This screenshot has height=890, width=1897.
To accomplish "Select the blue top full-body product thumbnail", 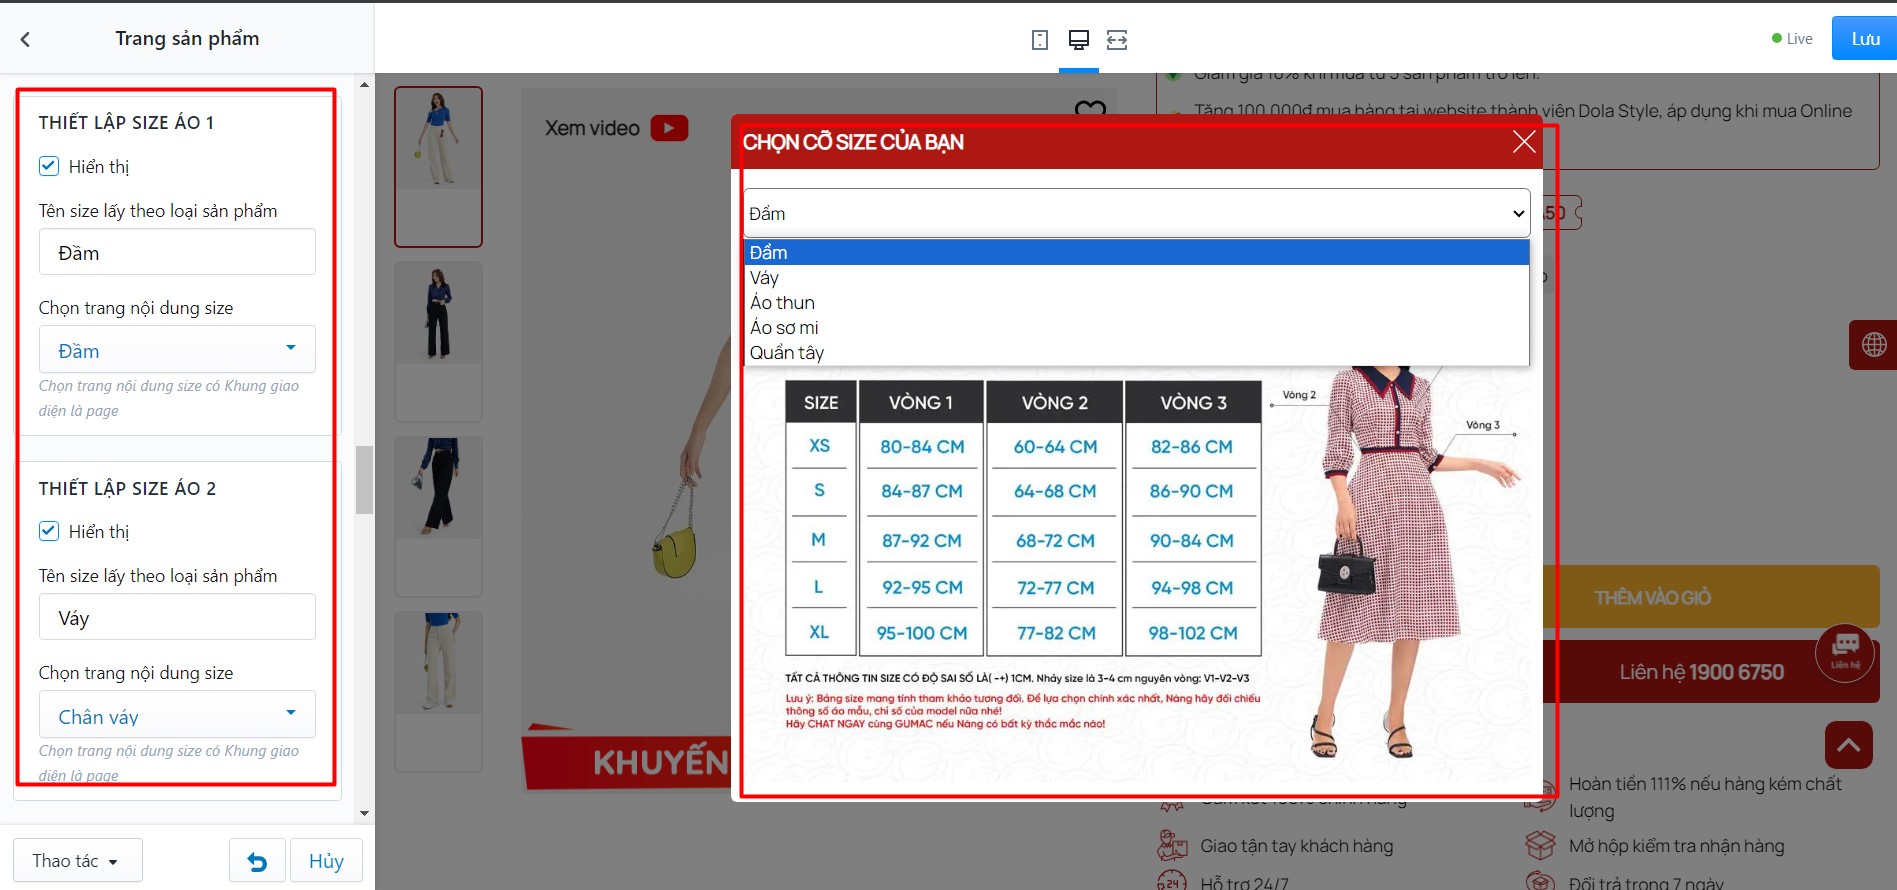I will tap(438, 166).
